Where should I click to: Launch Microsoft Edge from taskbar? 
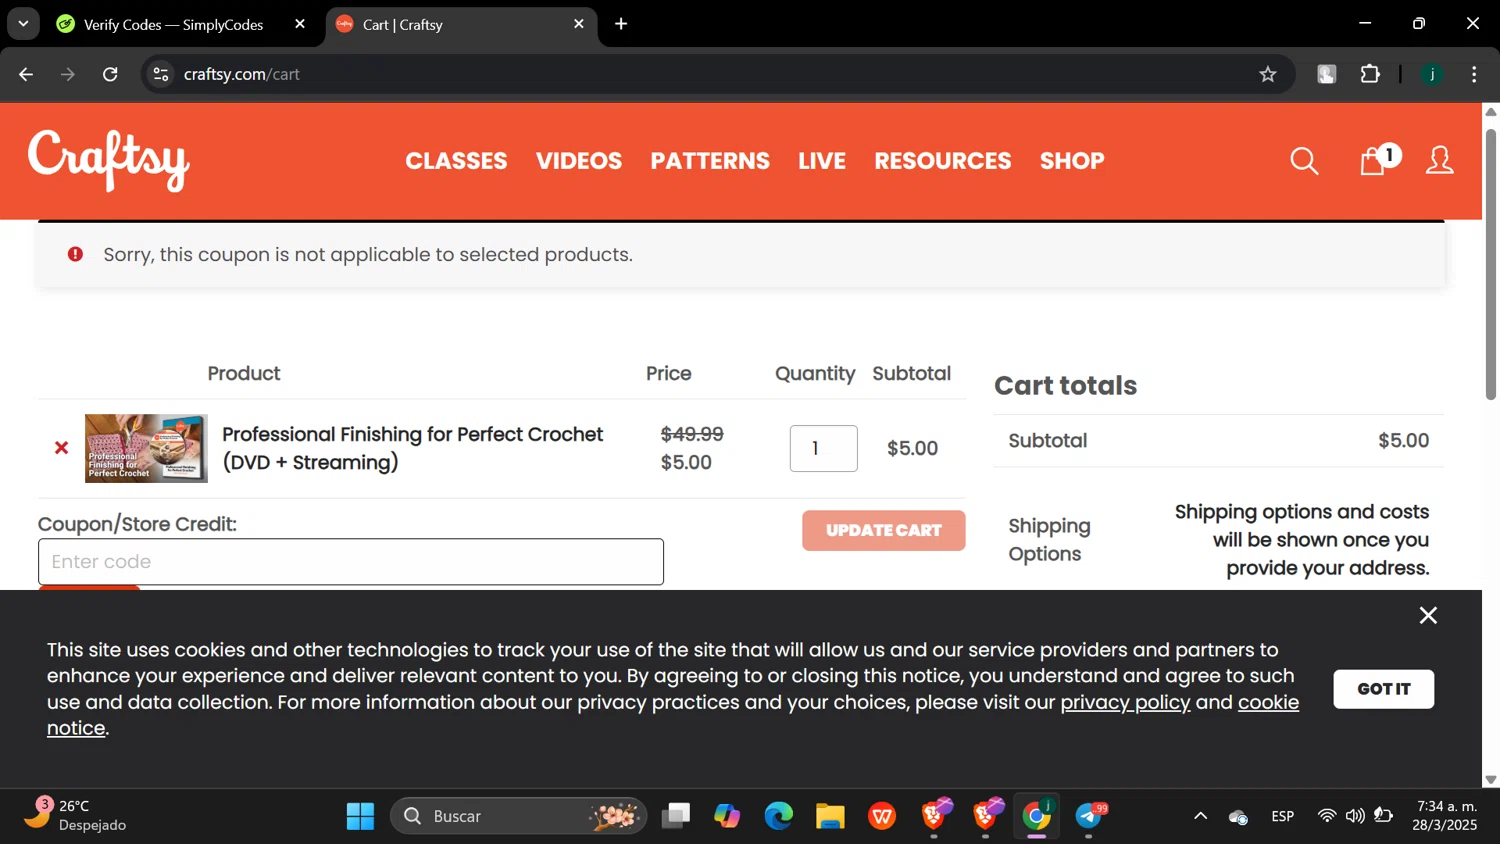[778, 816]
